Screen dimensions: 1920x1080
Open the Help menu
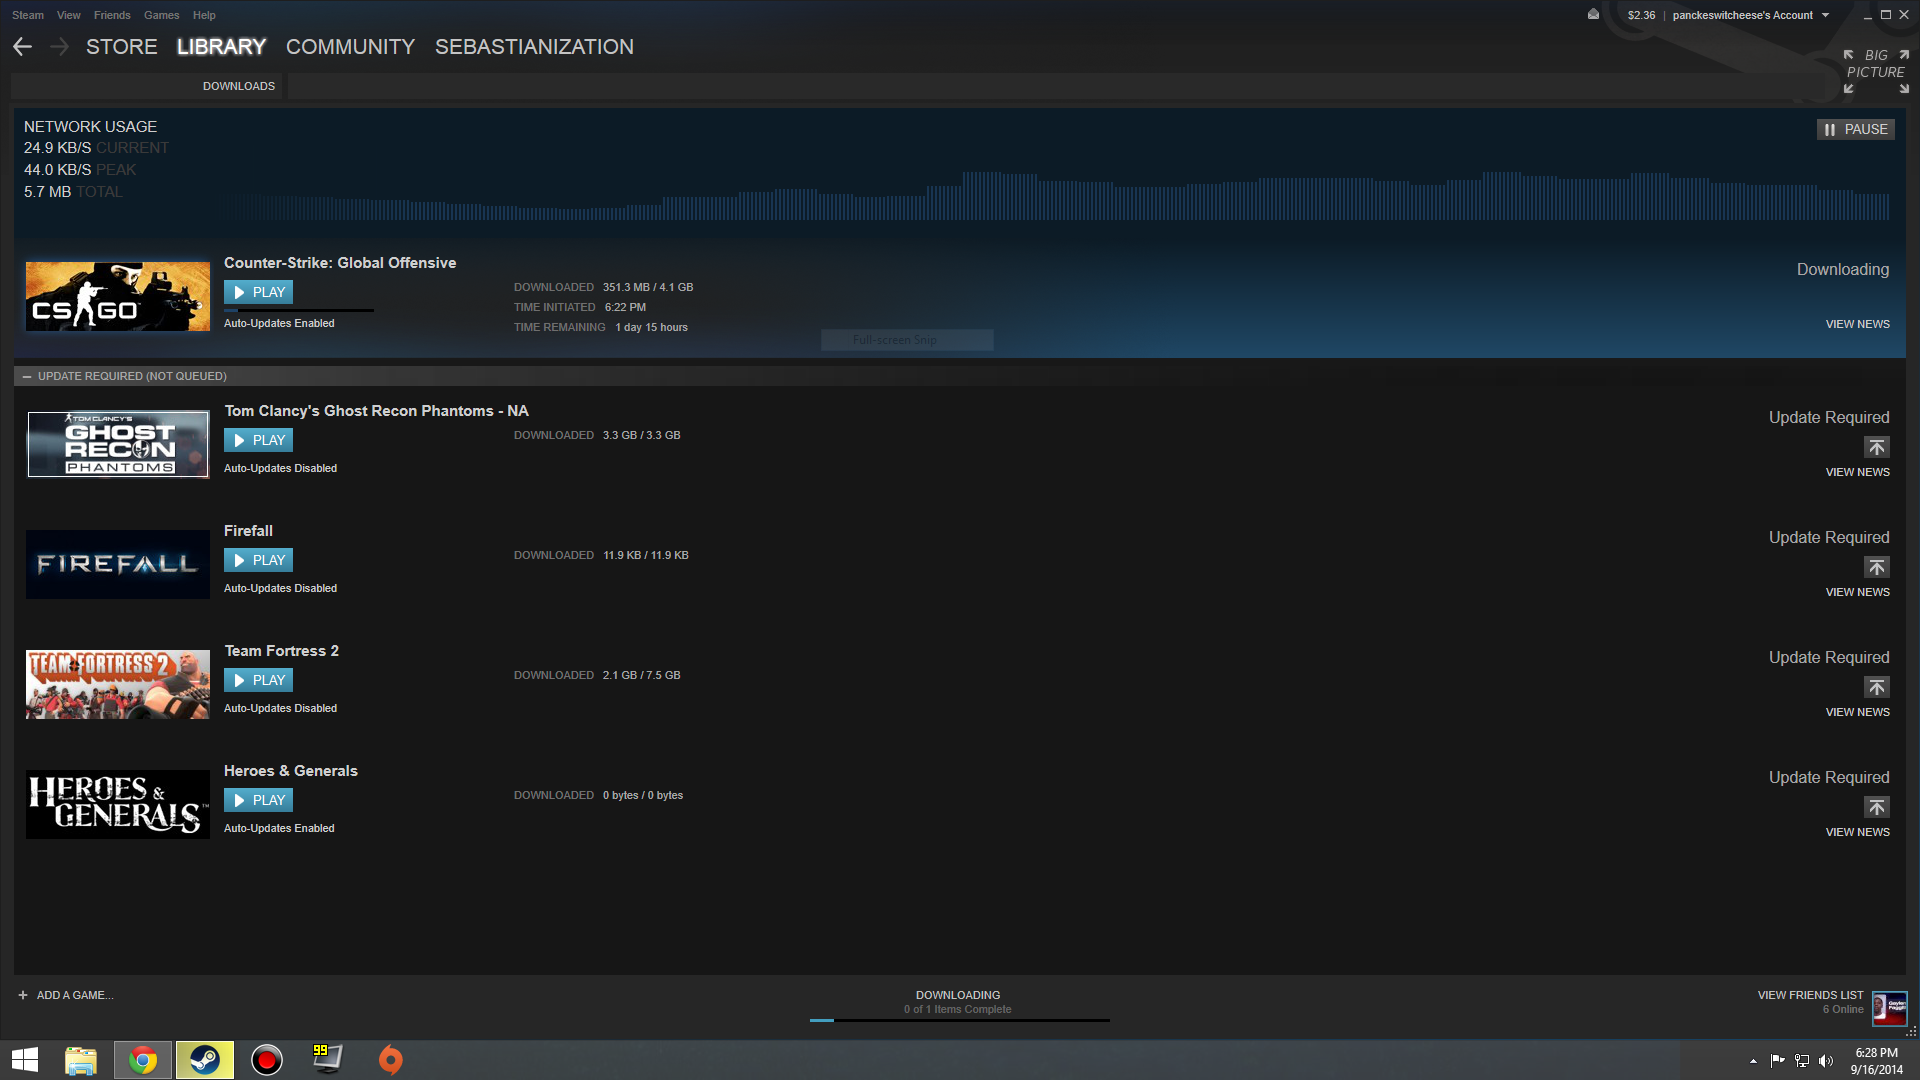pos(204,15)
